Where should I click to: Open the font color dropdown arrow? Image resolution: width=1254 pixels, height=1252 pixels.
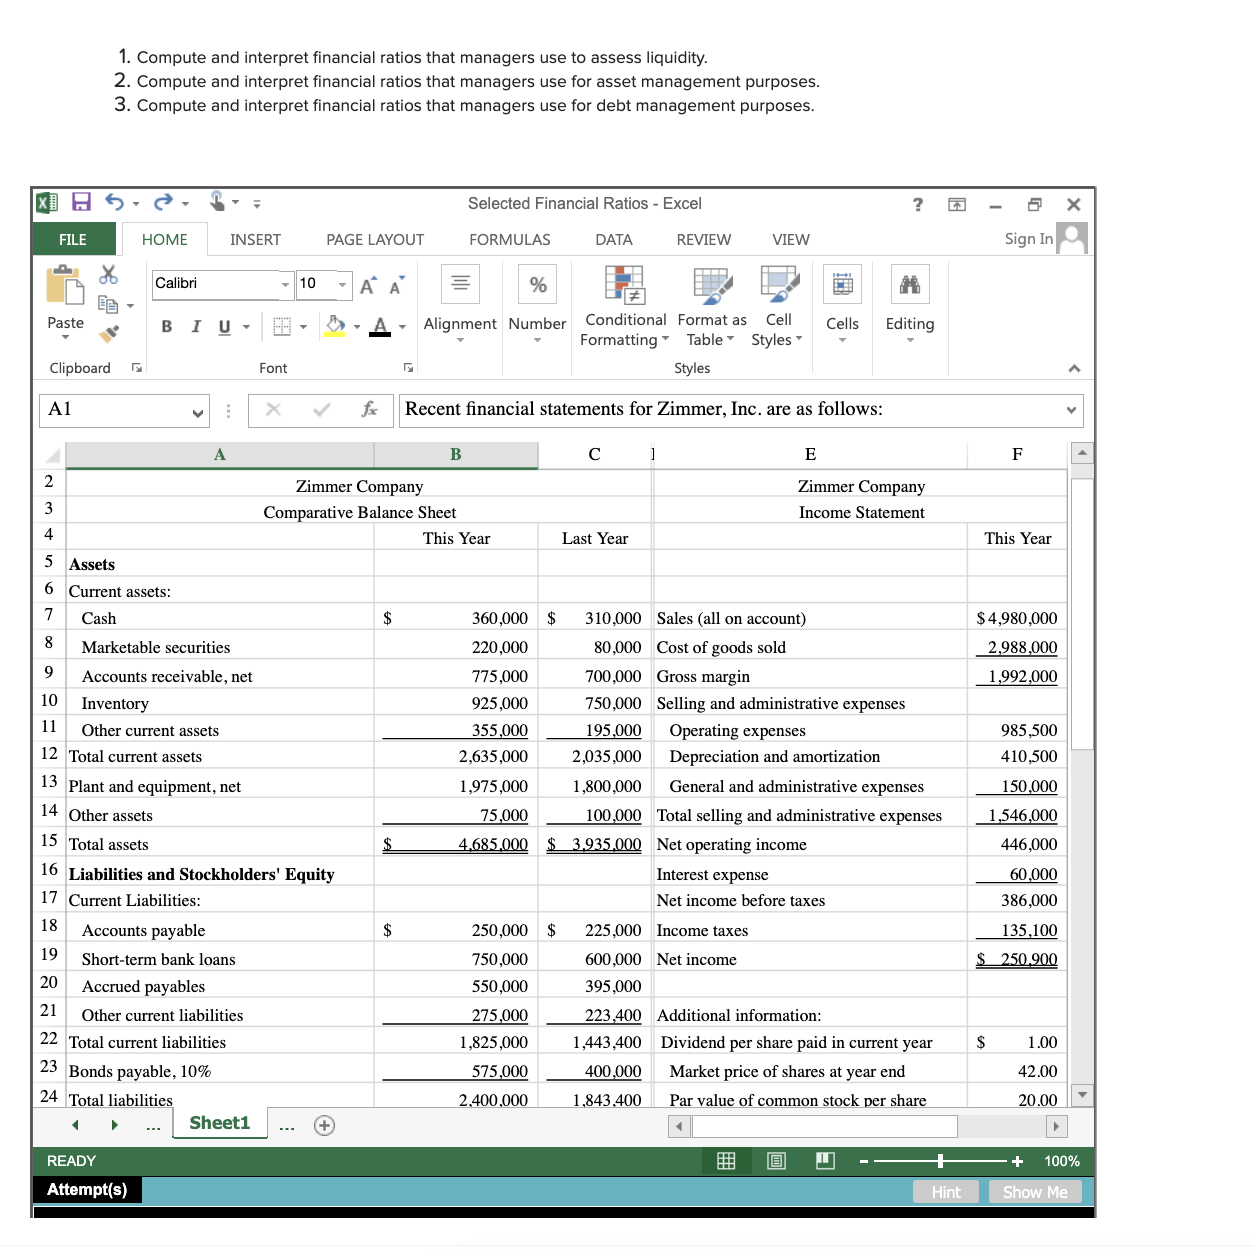tap(402, 326)
